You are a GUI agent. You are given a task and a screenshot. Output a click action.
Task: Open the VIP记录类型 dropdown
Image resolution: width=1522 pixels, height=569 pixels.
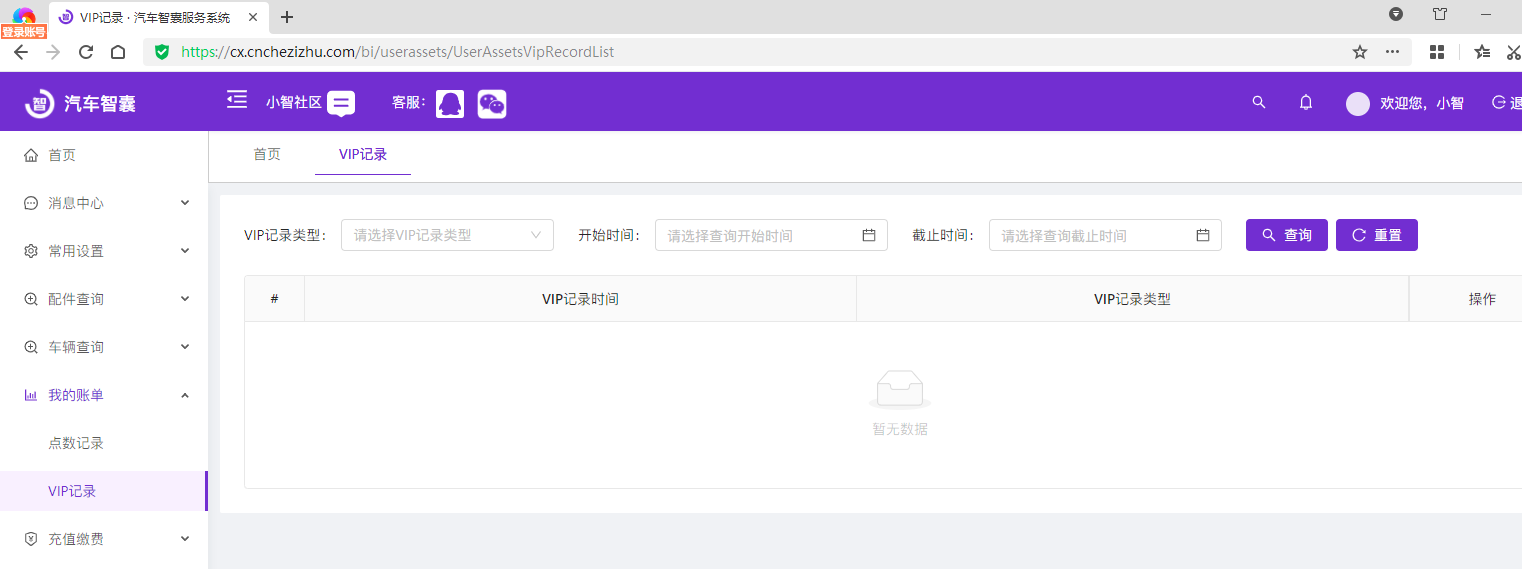point(447,235)
